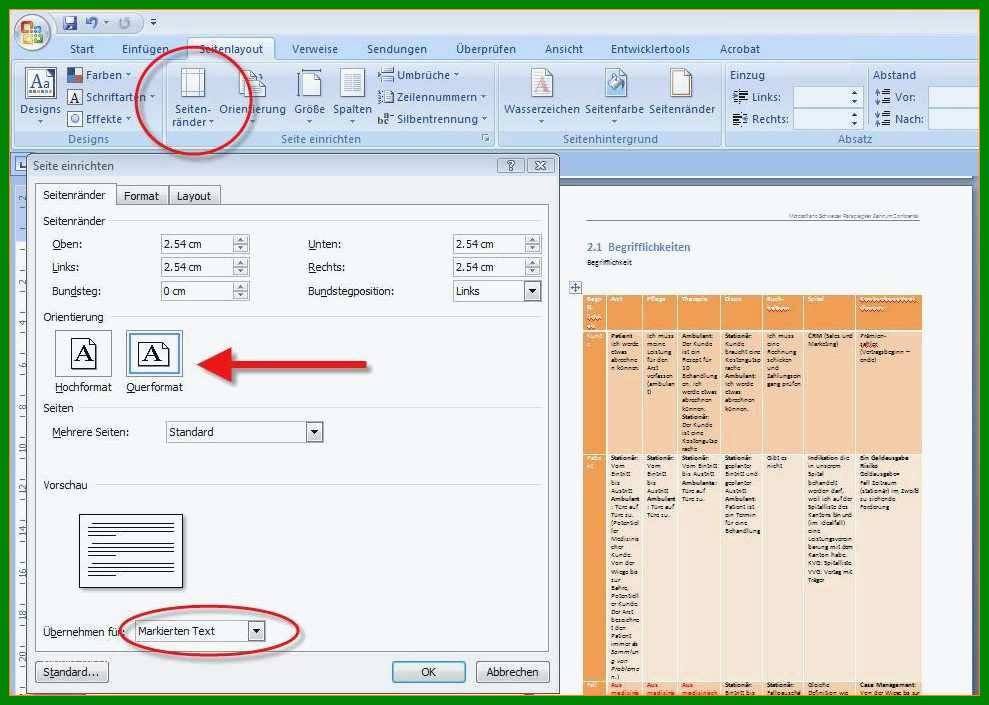The width and height of the screenshot is (989, 705).
Task: Decrease the Rechts margin value
Action: click(x=532, y=272)
